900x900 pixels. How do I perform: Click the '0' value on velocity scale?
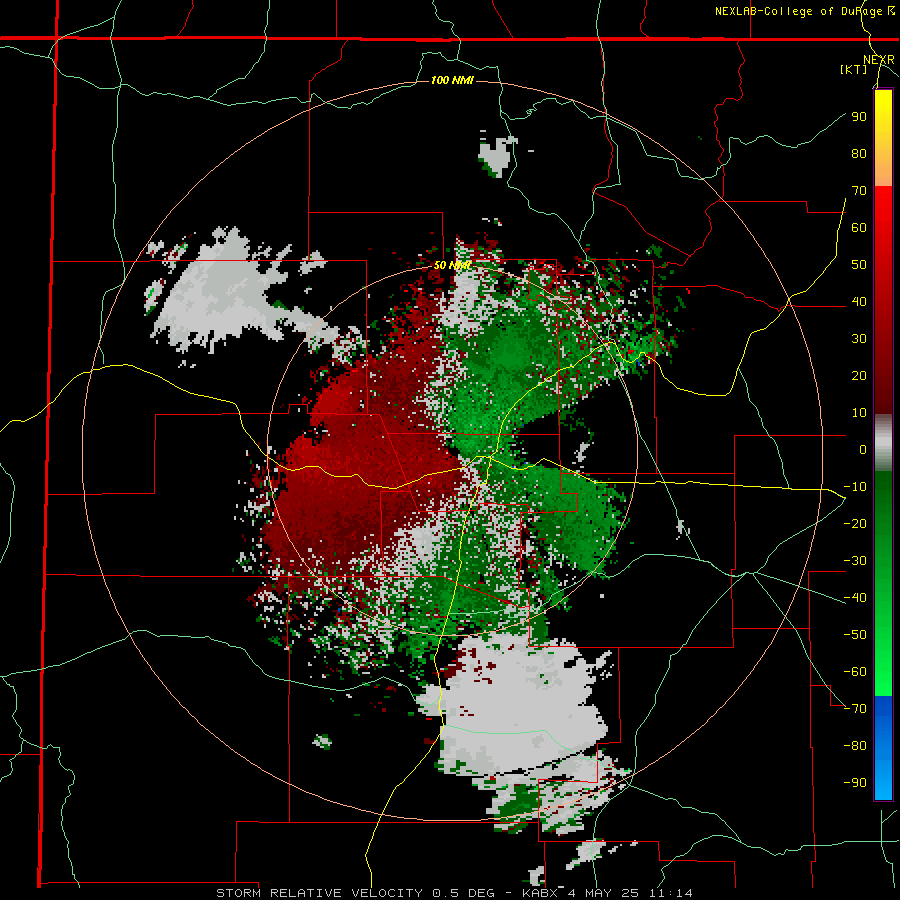[863, 450]
